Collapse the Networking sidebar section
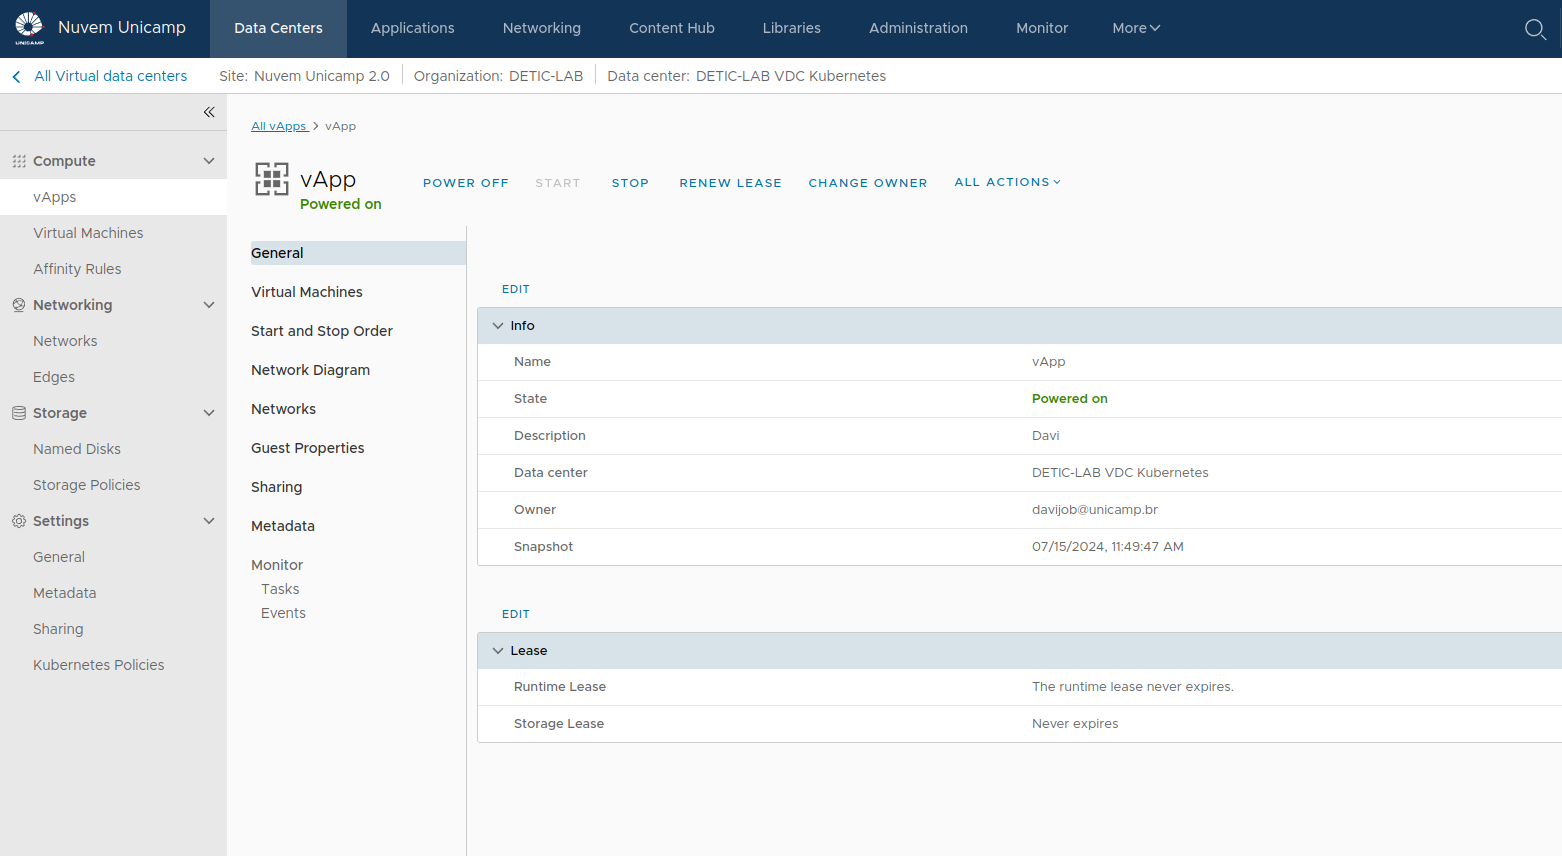1562x856 pixels. (x=209, y=305)
